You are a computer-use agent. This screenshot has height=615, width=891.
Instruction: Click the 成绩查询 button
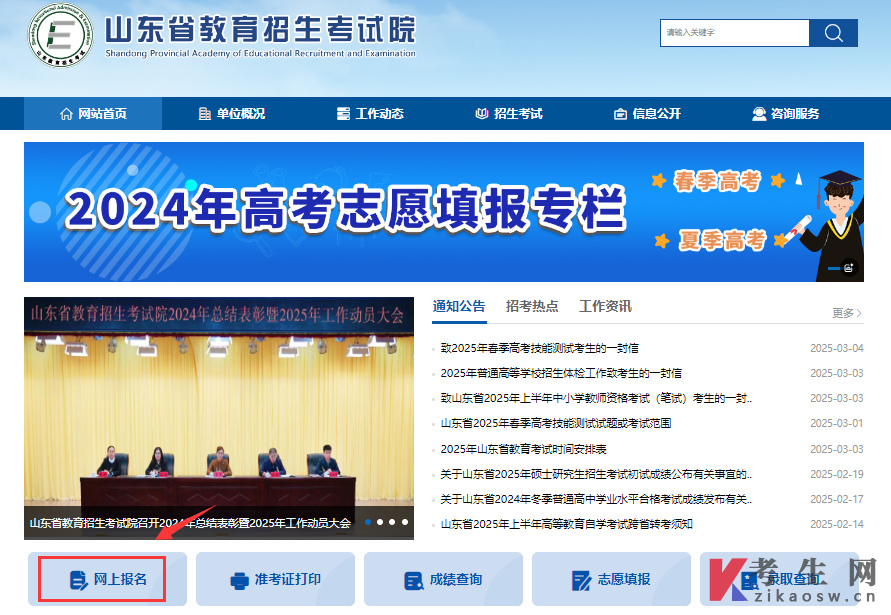[443, 579]
